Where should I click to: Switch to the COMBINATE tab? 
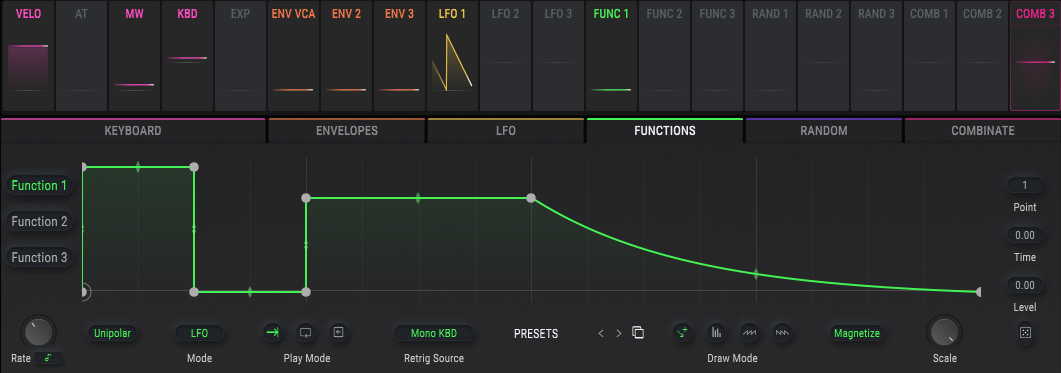pyautogui.click(x=983, y=131)
